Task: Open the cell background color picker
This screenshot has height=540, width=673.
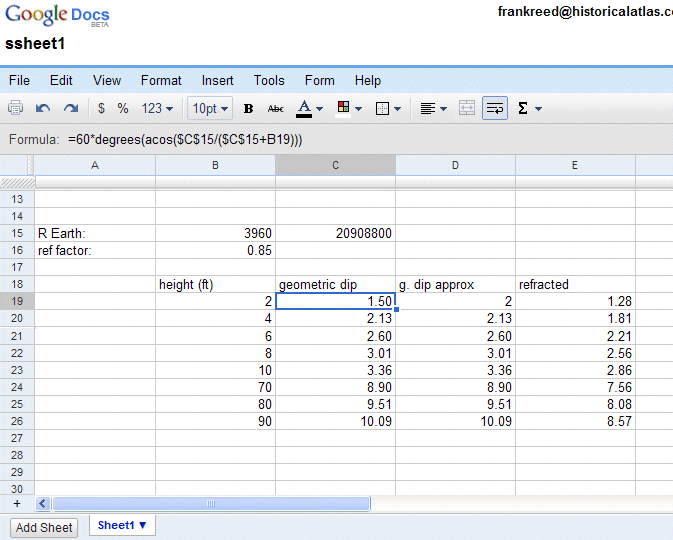Action: [x=349, y=108]
